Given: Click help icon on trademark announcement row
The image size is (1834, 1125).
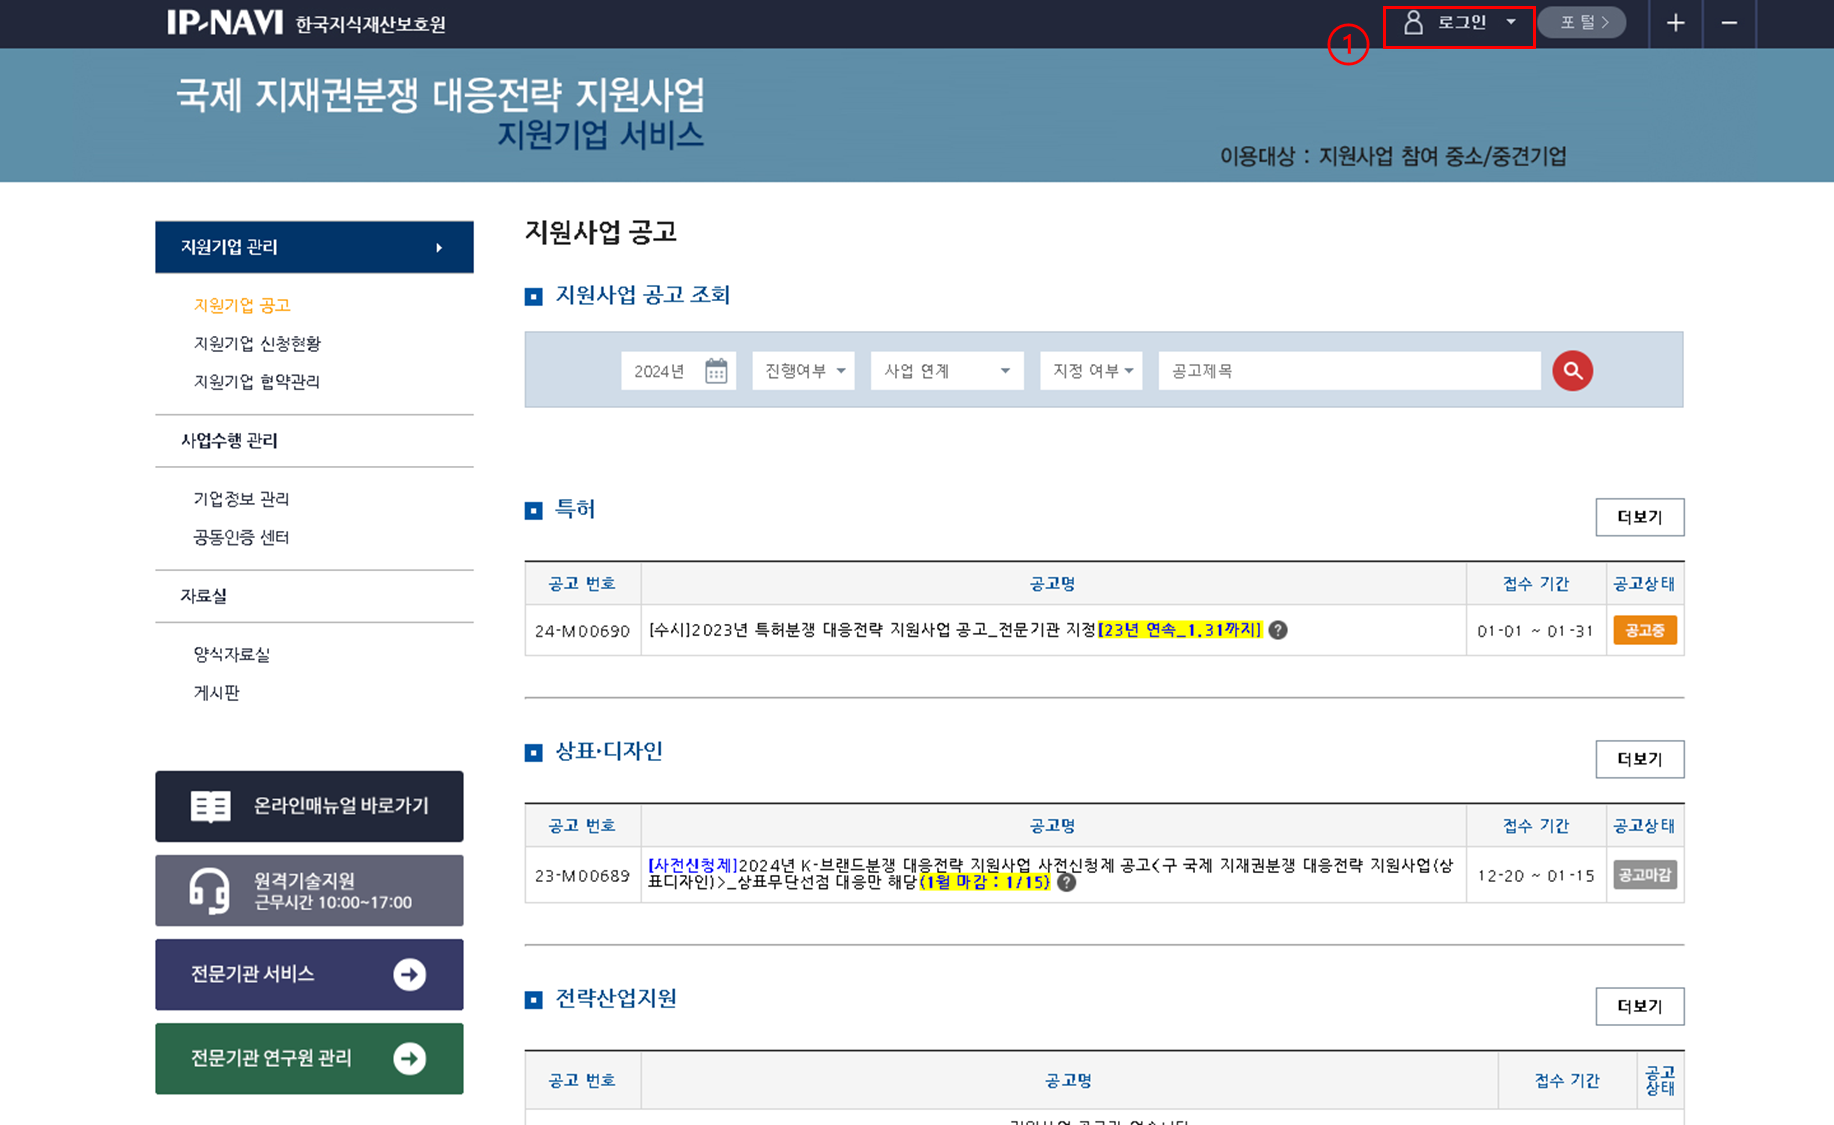Looking at the screenshot, I should pyautogui.click(x=1067, y=882).
